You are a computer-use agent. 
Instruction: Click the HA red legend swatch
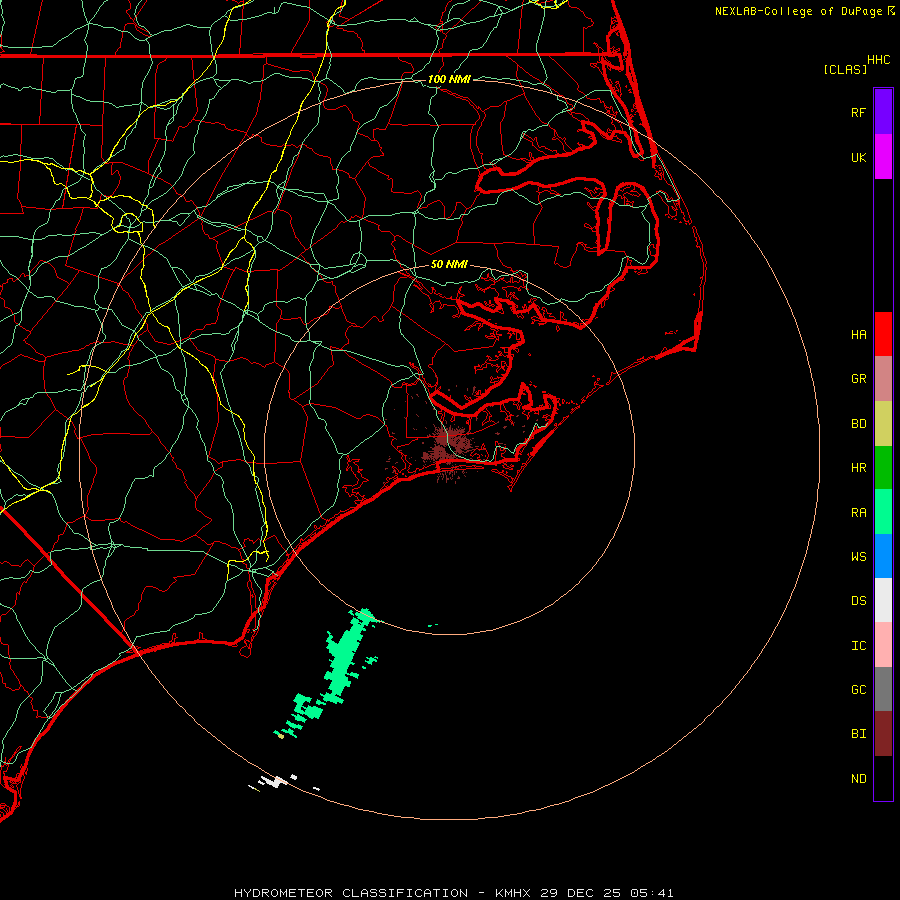[x=883, y=334]
